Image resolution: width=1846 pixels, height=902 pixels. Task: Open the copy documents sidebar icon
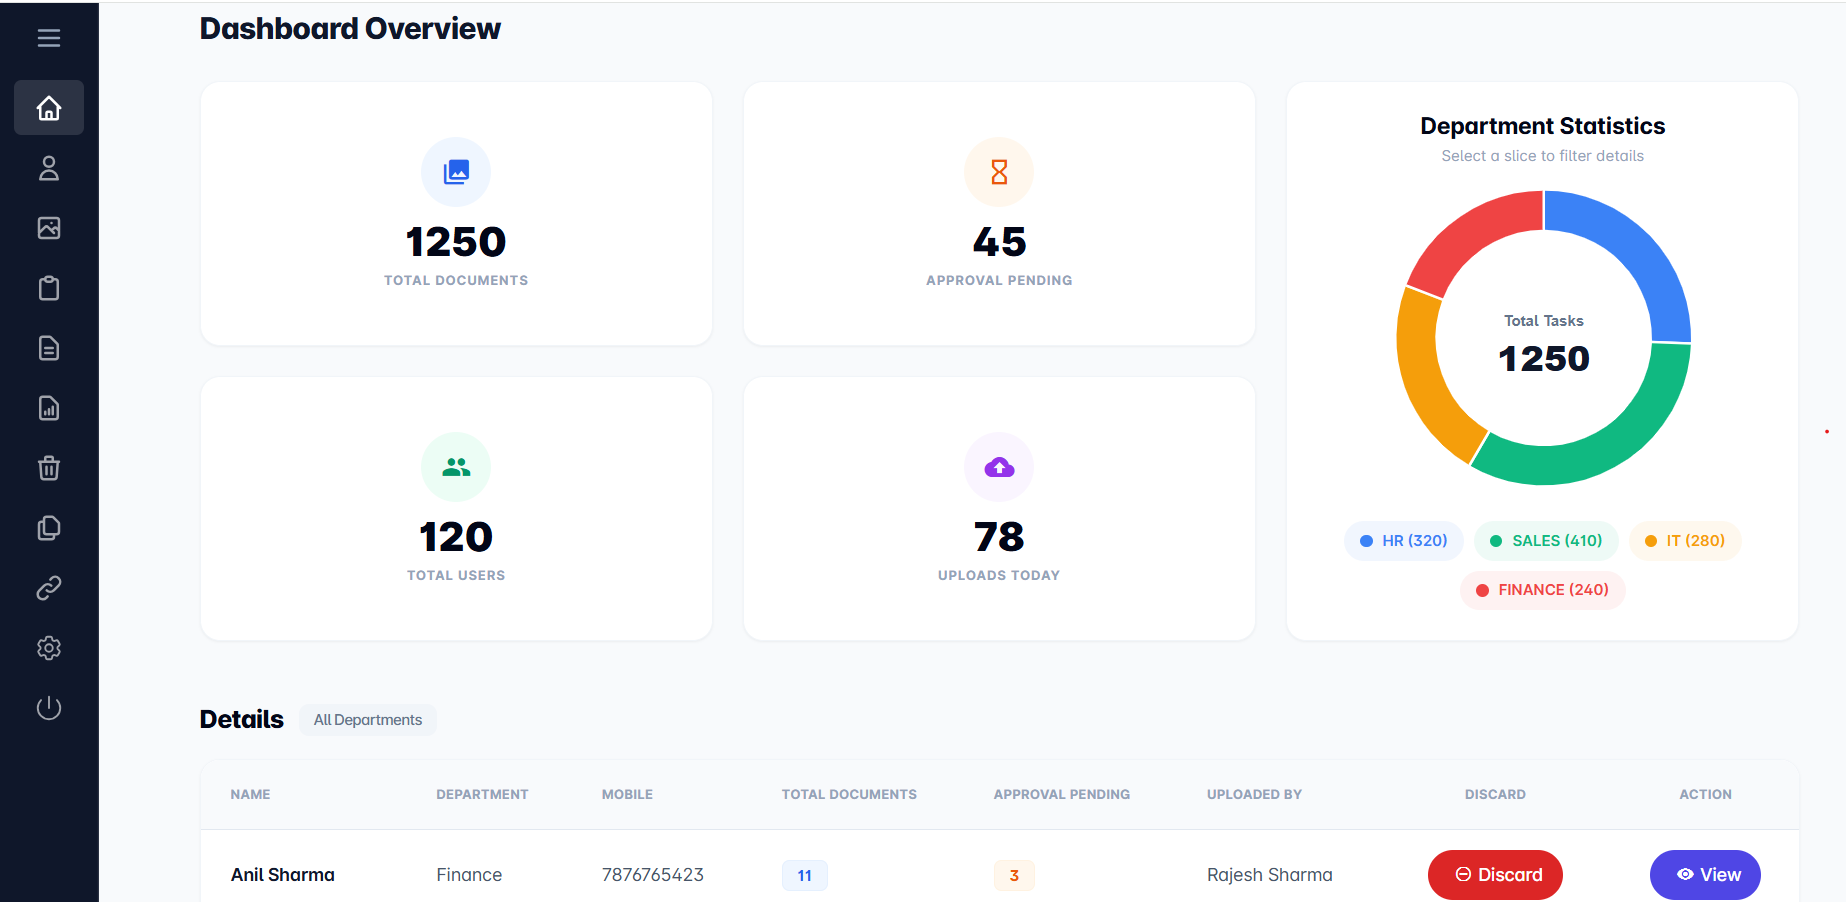click(49, 528)
